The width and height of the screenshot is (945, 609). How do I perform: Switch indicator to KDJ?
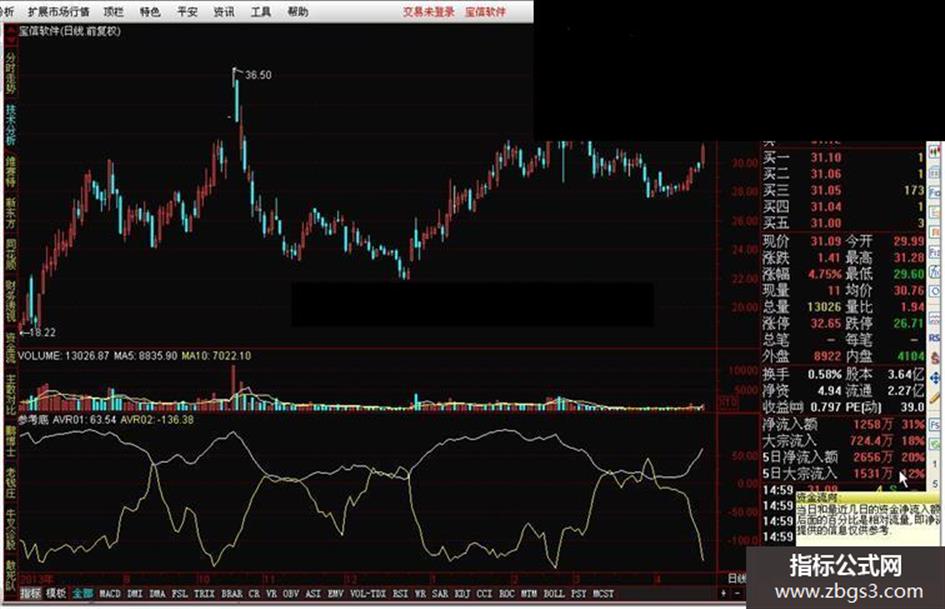462,593
